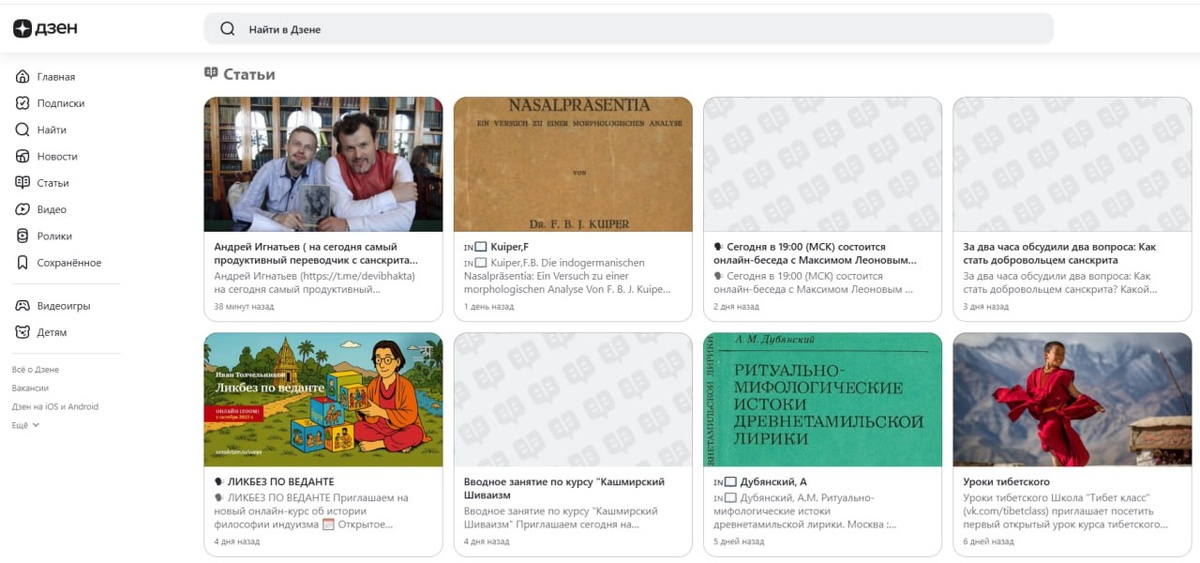Click the '3 дня назад' timestamp
This screenshot has height=563, width=1200.
pyautogui.click(x=987, y=306)
